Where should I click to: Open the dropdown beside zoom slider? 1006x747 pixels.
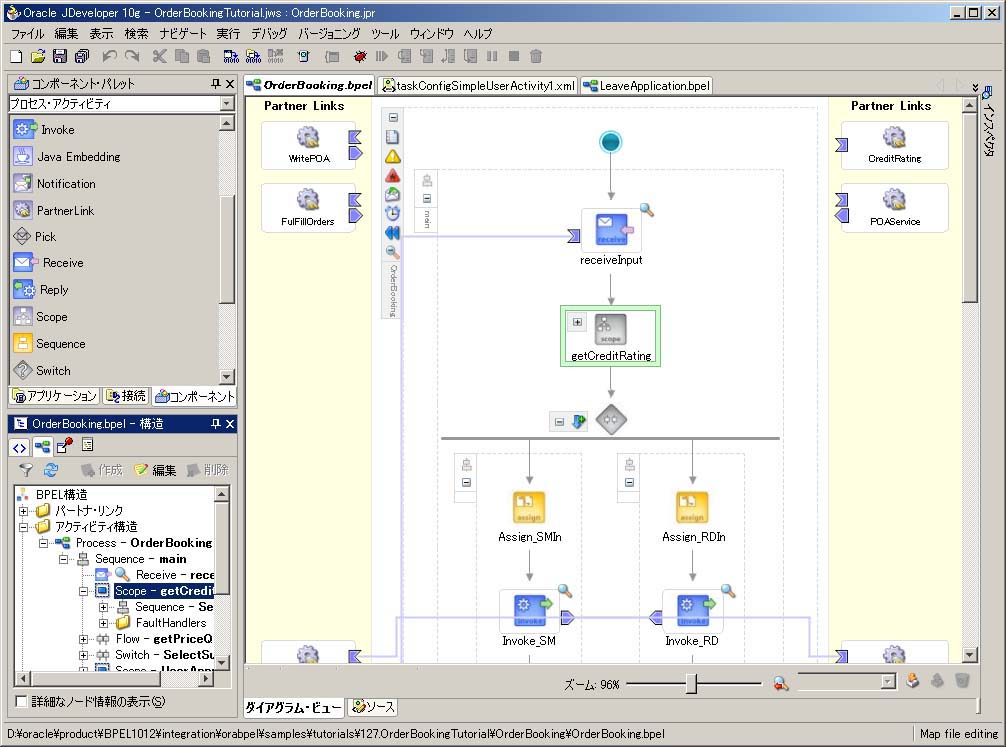pos(888,682)
